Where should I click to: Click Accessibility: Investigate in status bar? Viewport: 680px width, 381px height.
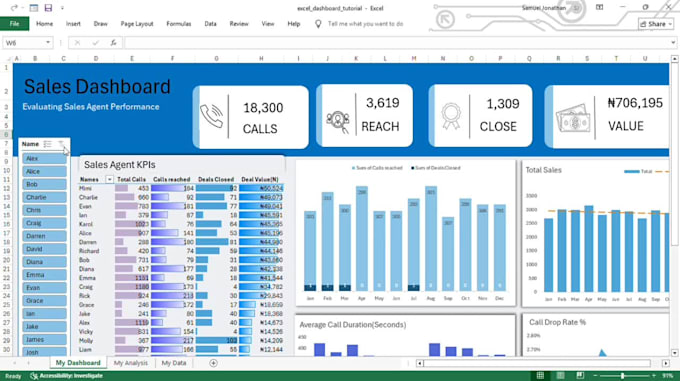coord(66,376)
